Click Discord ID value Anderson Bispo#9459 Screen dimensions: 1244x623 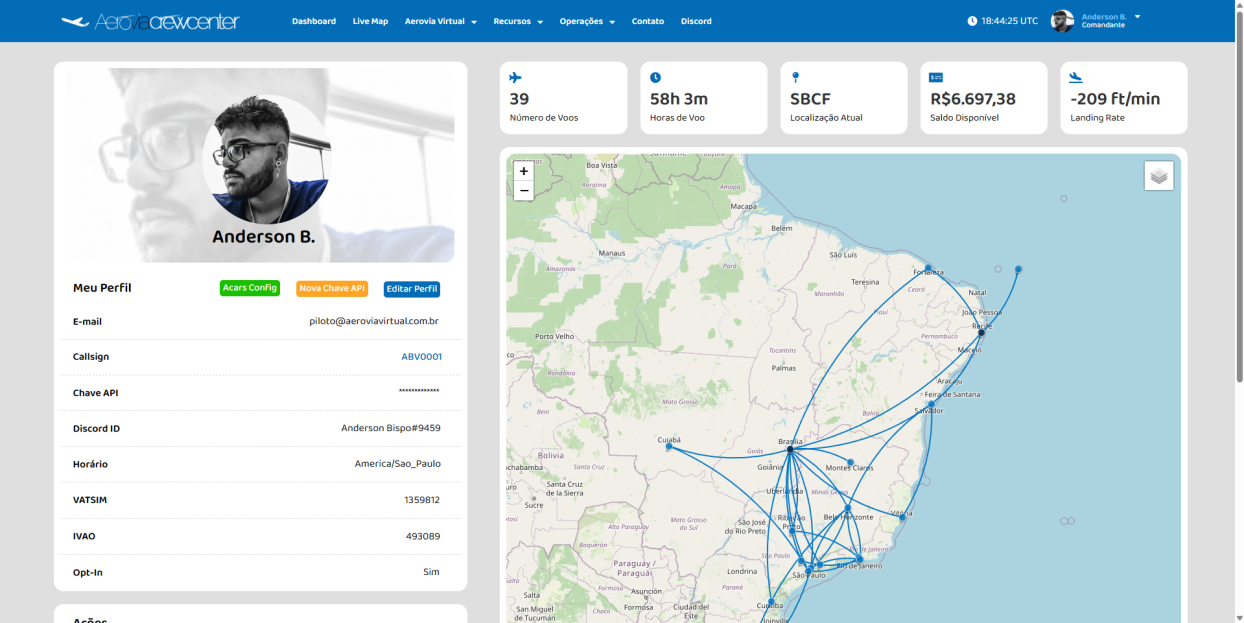click(x=391, y=428)
